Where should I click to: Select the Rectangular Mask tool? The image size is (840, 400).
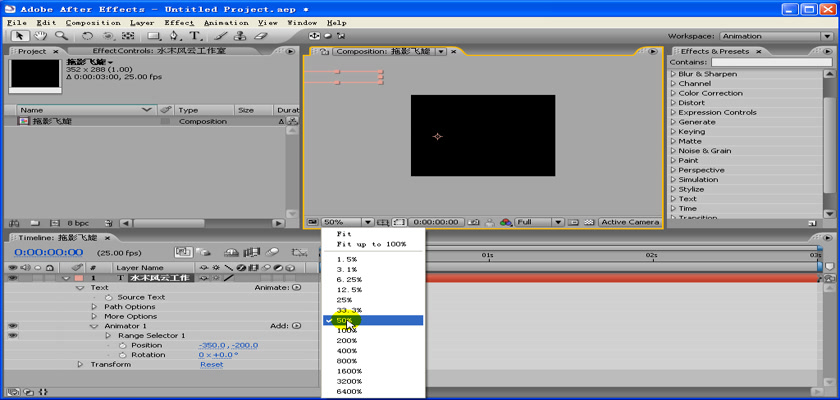(x=154, y=36)
